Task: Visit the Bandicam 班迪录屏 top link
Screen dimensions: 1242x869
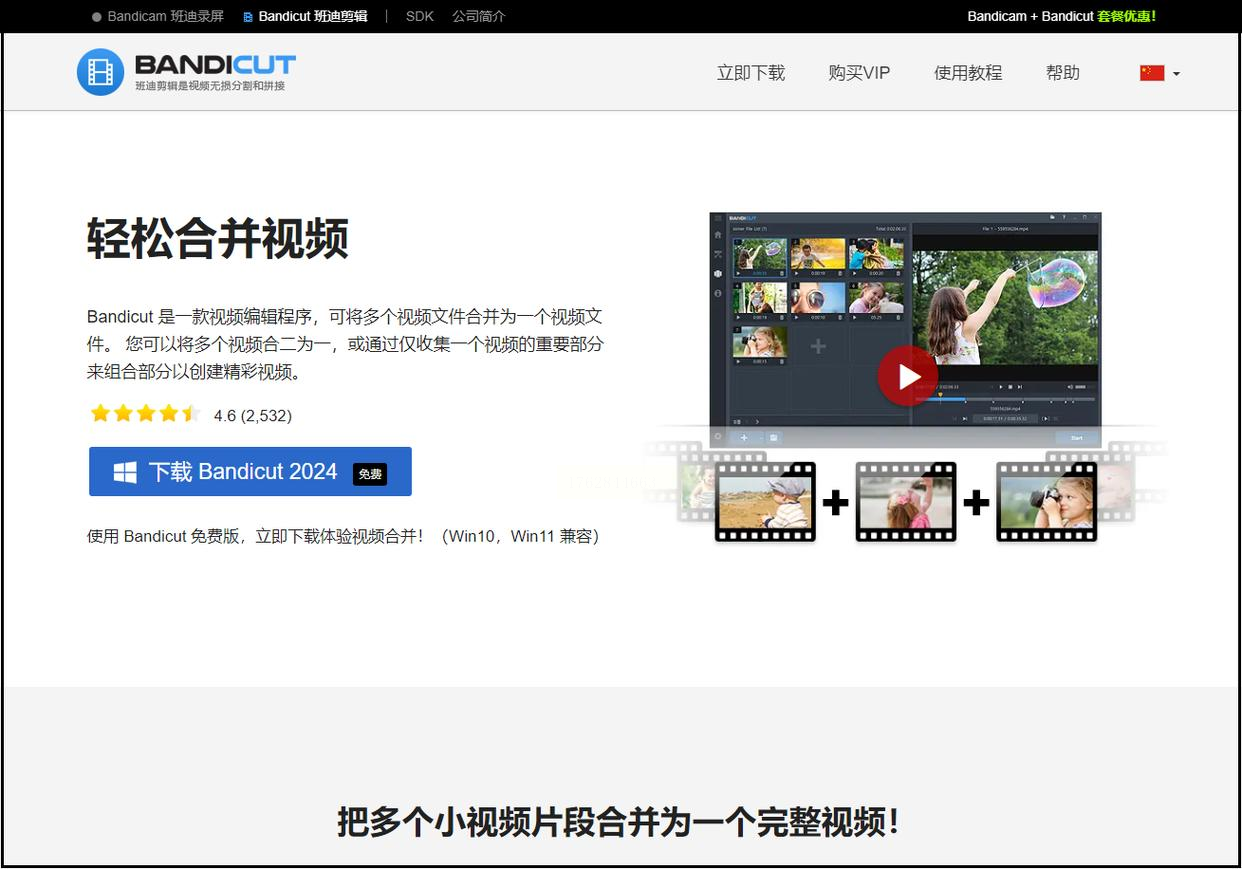Action: click(x=158, y=16)
